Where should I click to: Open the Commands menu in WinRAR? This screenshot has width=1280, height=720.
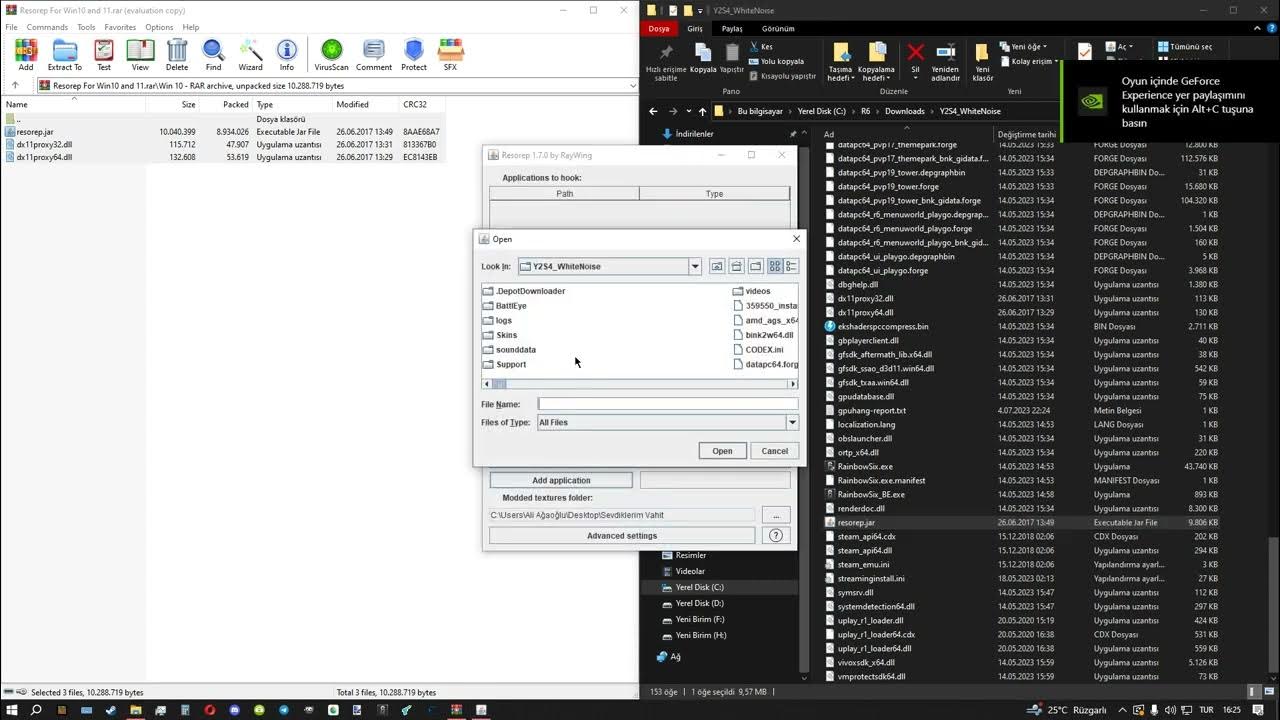click(x=48, y=27)
